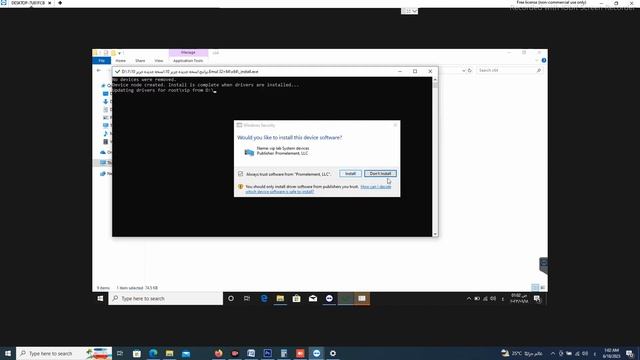Viewport: 640px width, 360px height.
Task: Click Install in the Windows Security dialog
Action: pos(350,173)
